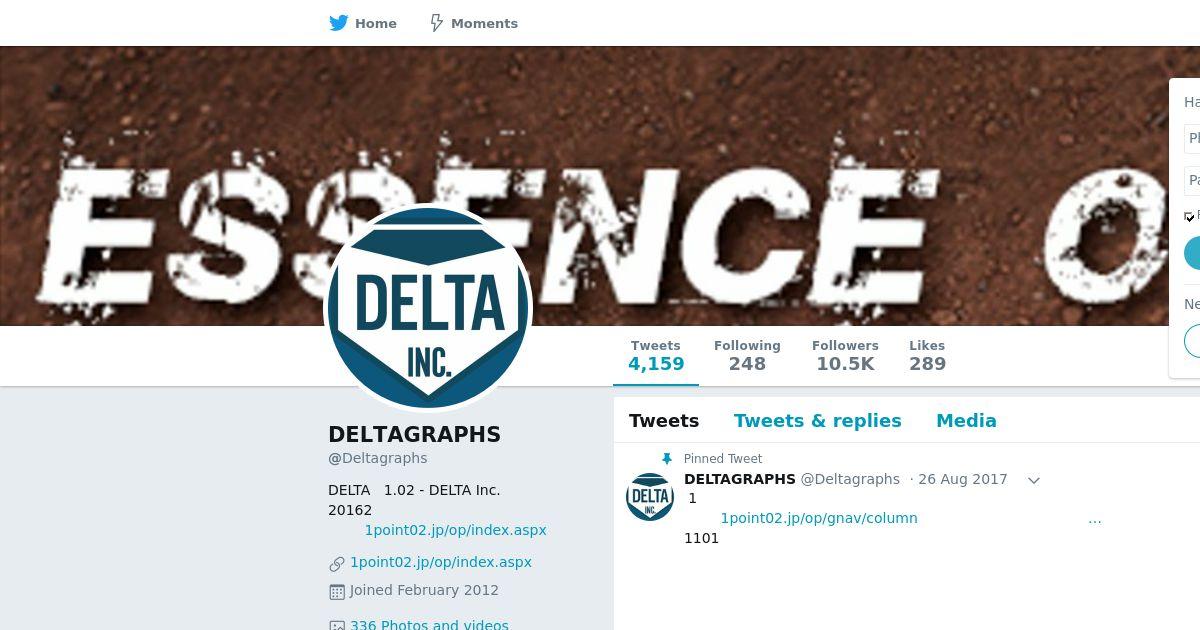This screenshot has width=1200, height=630.
Task: Open the 289 Likes page
Action: 927,356
